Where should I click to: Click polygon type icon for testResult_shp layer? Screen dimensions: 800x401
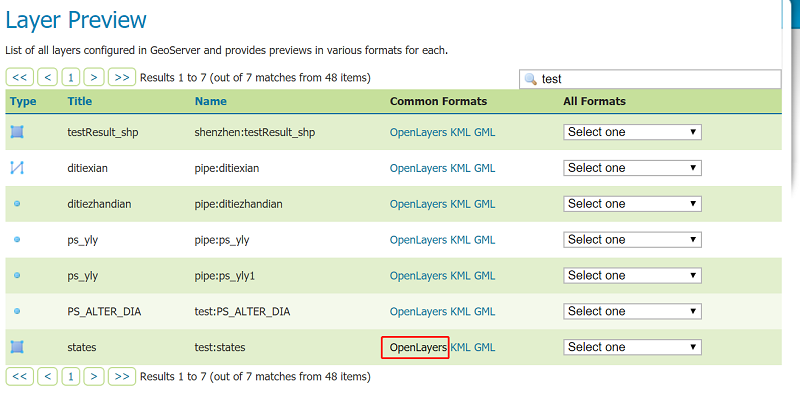17,132
